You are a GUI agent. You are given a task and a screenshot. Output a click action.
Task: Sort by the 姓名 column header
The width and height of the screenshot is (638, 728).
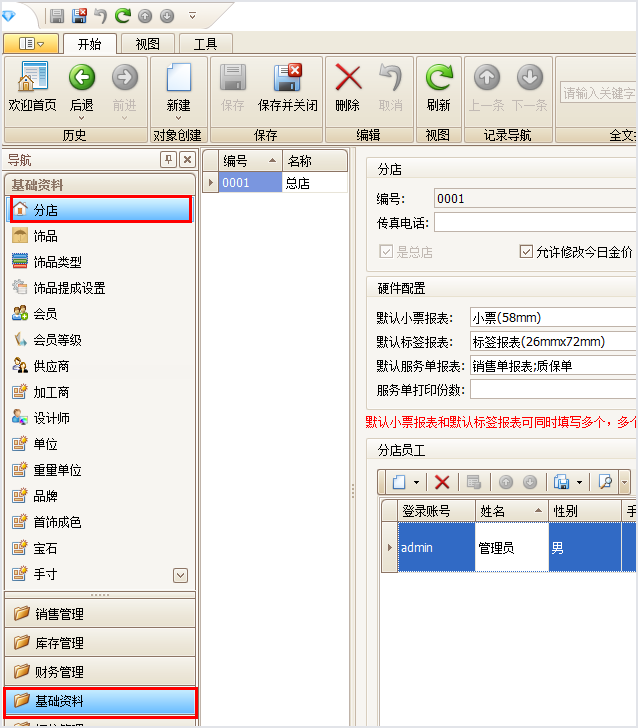[512, 511]
